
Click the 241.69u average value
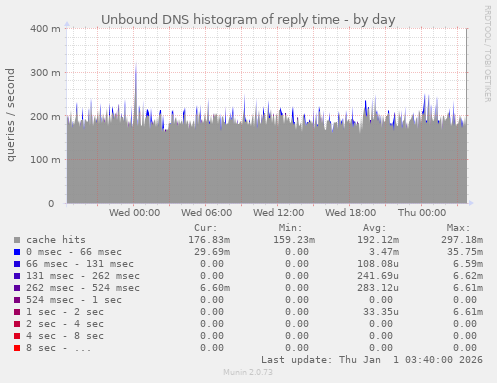pyautogui.click(x=378, y=276)
